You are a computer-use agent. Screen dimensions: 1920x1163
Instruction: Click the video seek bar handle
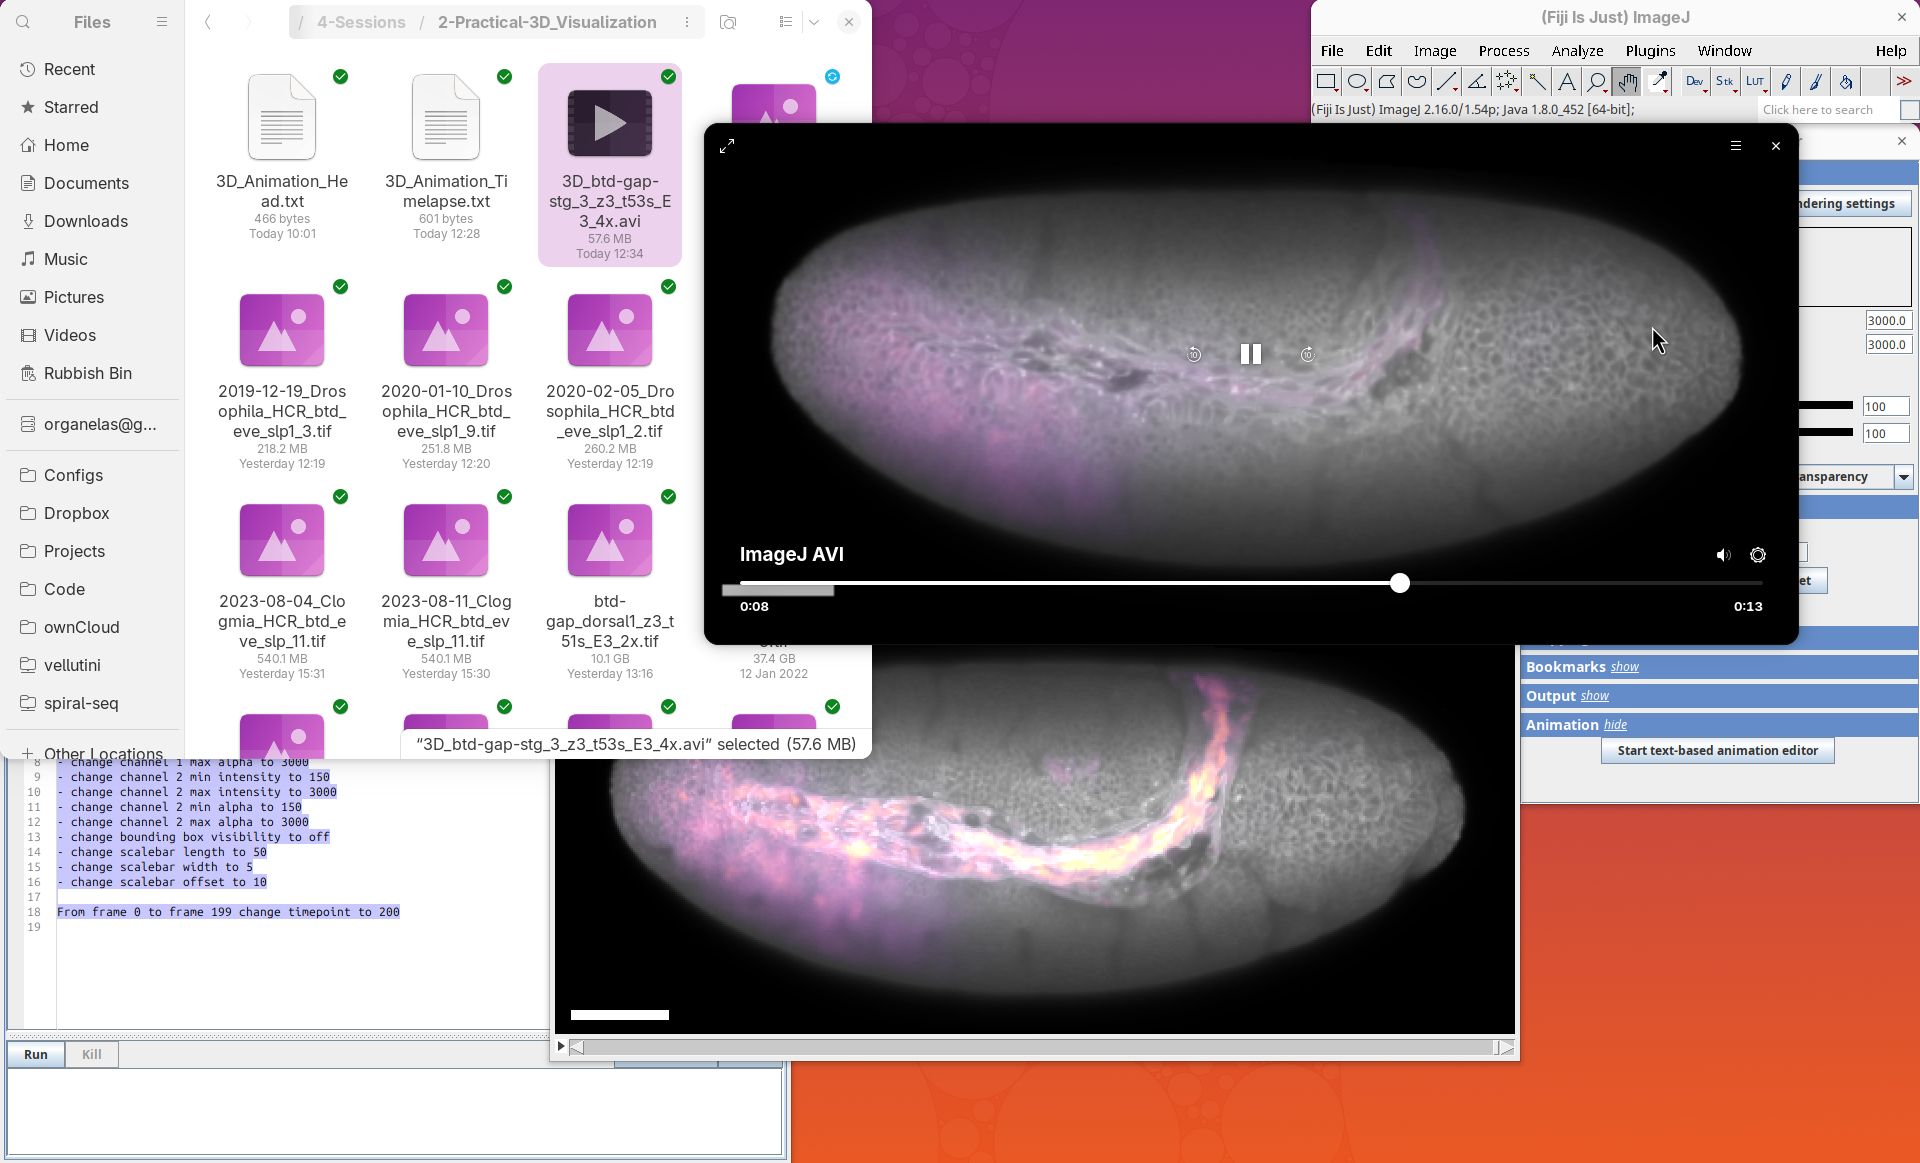click(1400, 583)
